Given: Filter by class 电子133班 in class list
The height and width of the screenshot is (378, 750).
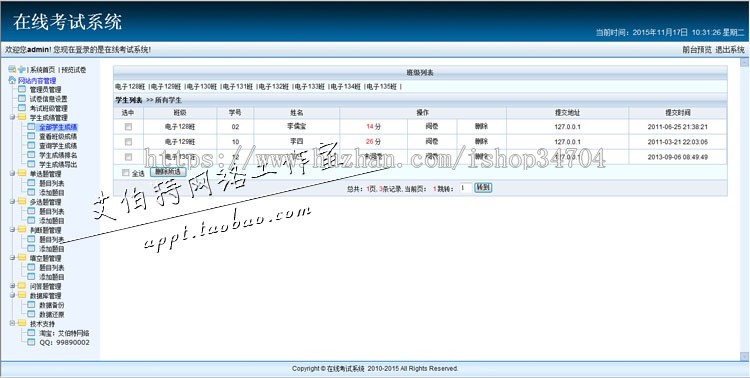Looking at the screenshot, I should point(309,87).
